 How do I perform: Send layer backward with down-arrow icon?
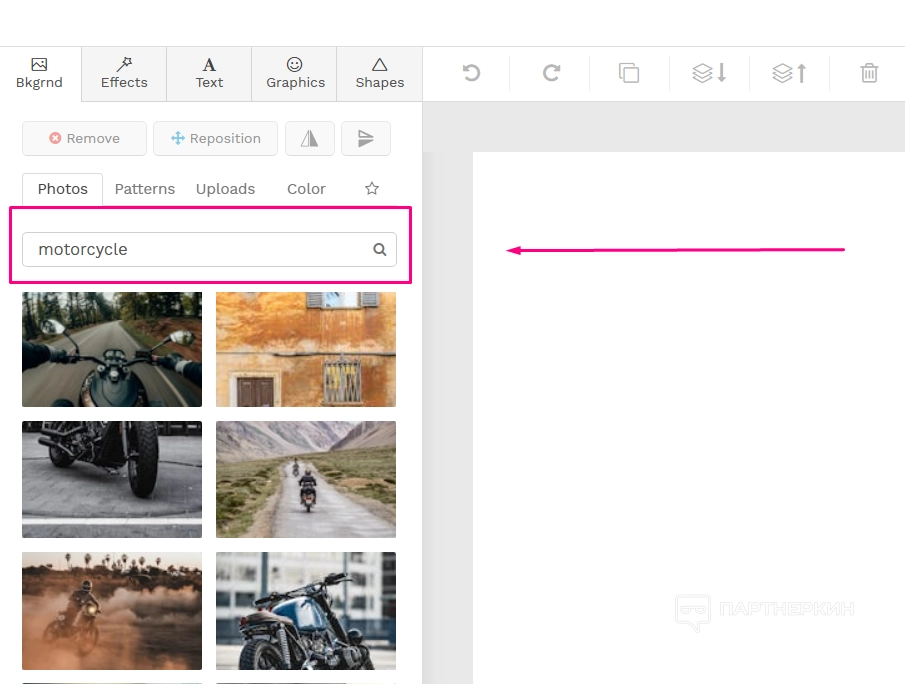[x=709, y=73]
